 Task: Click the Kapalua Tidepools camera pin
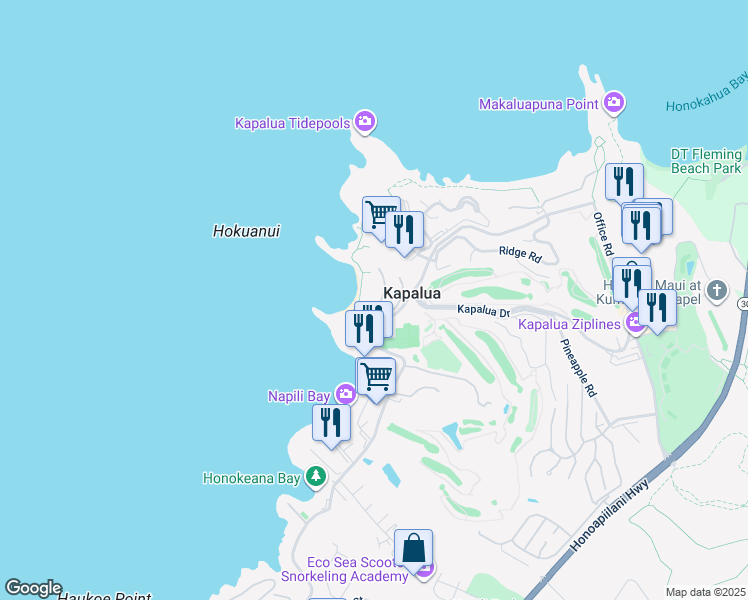[x=365, y=121]
